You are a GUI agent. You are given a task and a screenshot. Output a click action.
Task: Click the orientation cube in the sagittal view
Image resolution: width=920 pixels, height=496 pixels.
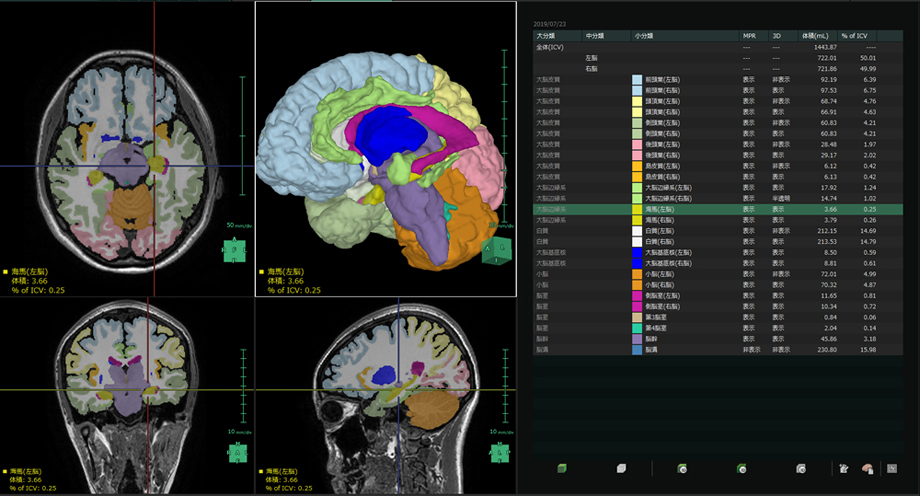pos(499,452)
